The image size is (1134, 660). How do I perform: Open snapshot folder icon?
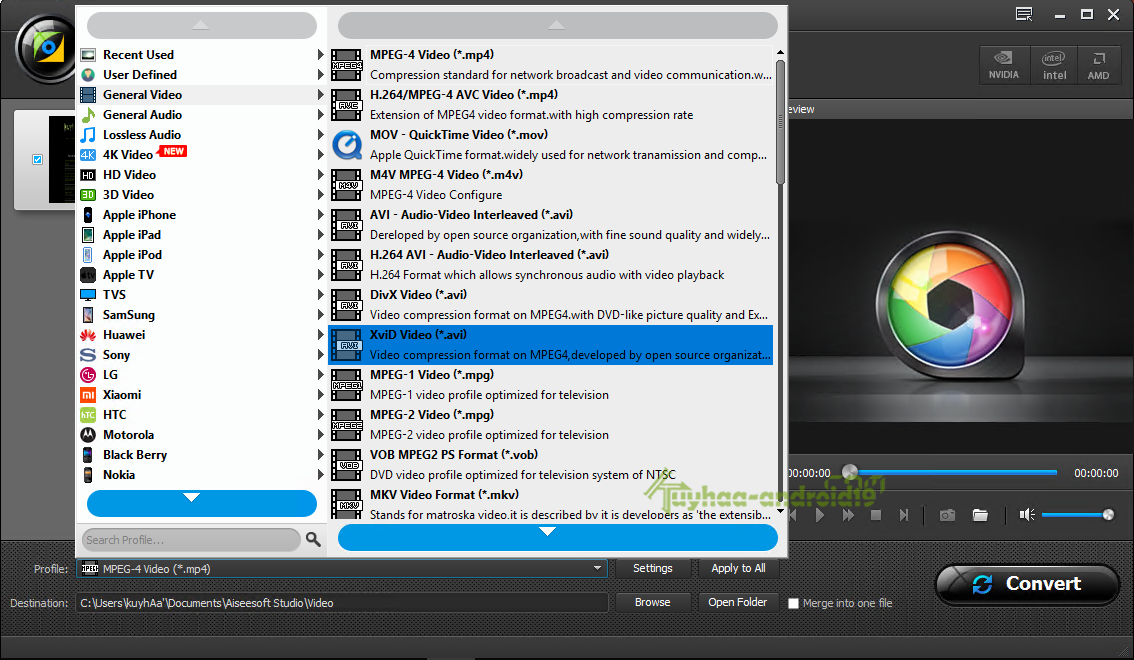click(x=980, y=515)
